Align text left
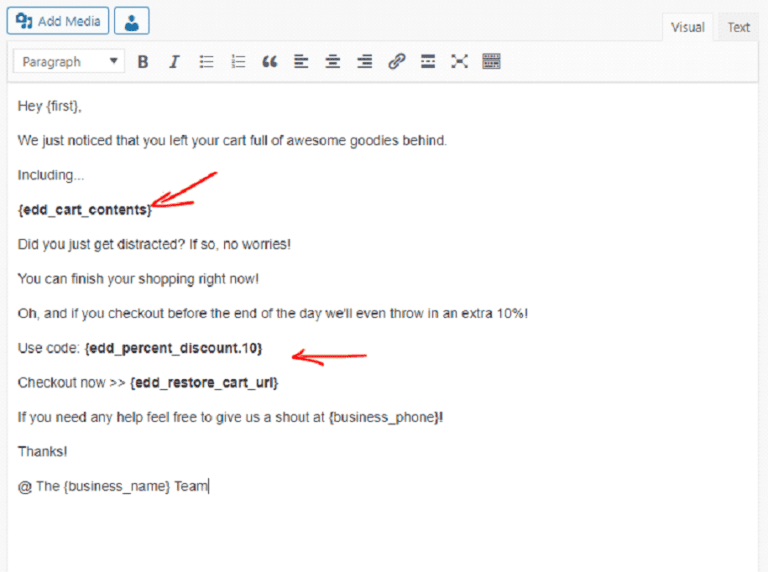Image resolution: width=768 pixels, height=572 pixels. tap(301, 62)
